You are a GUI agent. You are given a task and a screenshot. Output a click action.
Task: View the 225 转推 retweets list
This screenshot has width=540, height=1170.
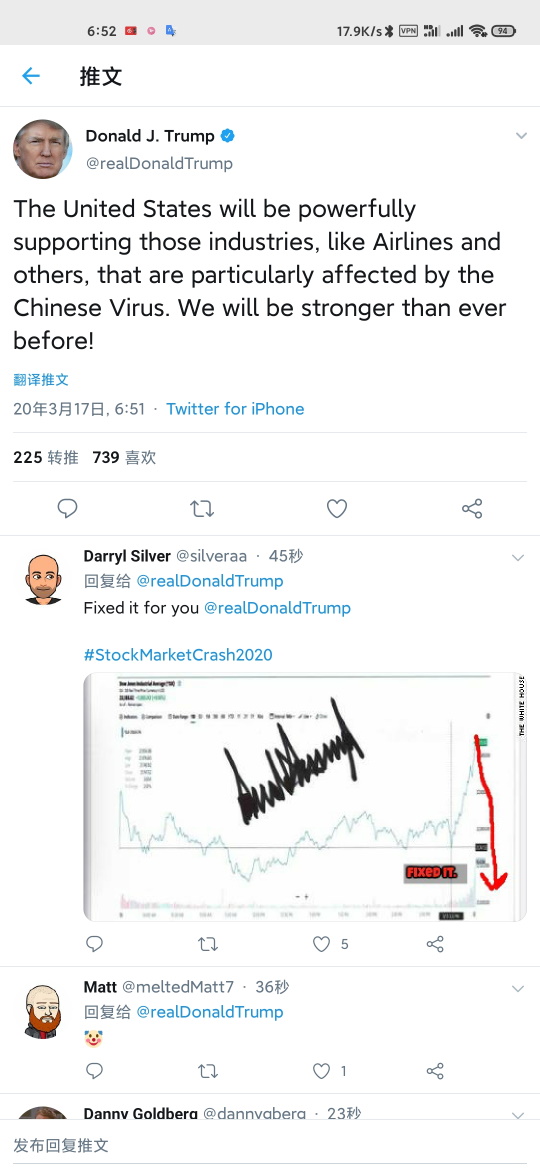coord(45,457)
